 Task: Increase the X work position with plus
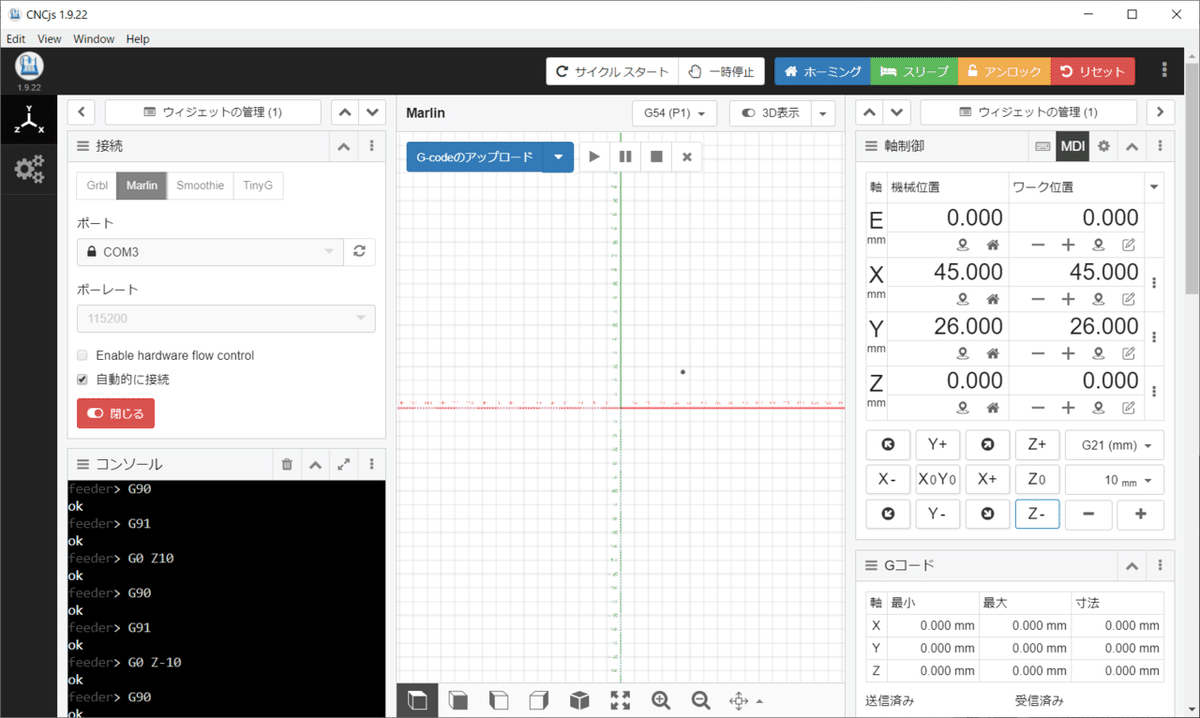click(x=1068, y=299)
